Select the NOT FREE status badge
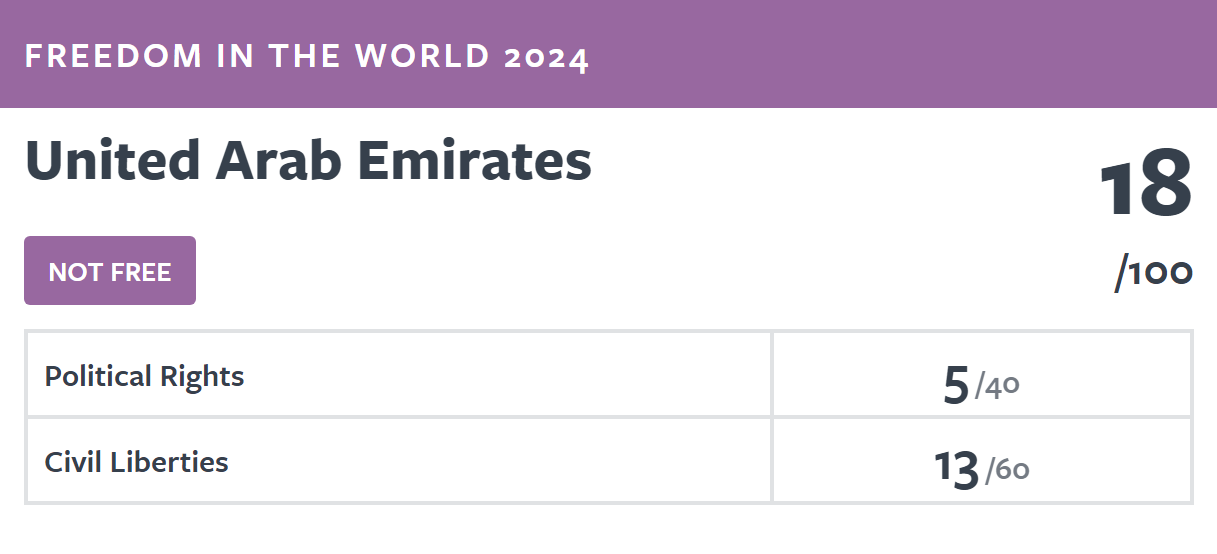Viewport: 1217px width, 554px height. pyautogui.click(x=110, y=271)
